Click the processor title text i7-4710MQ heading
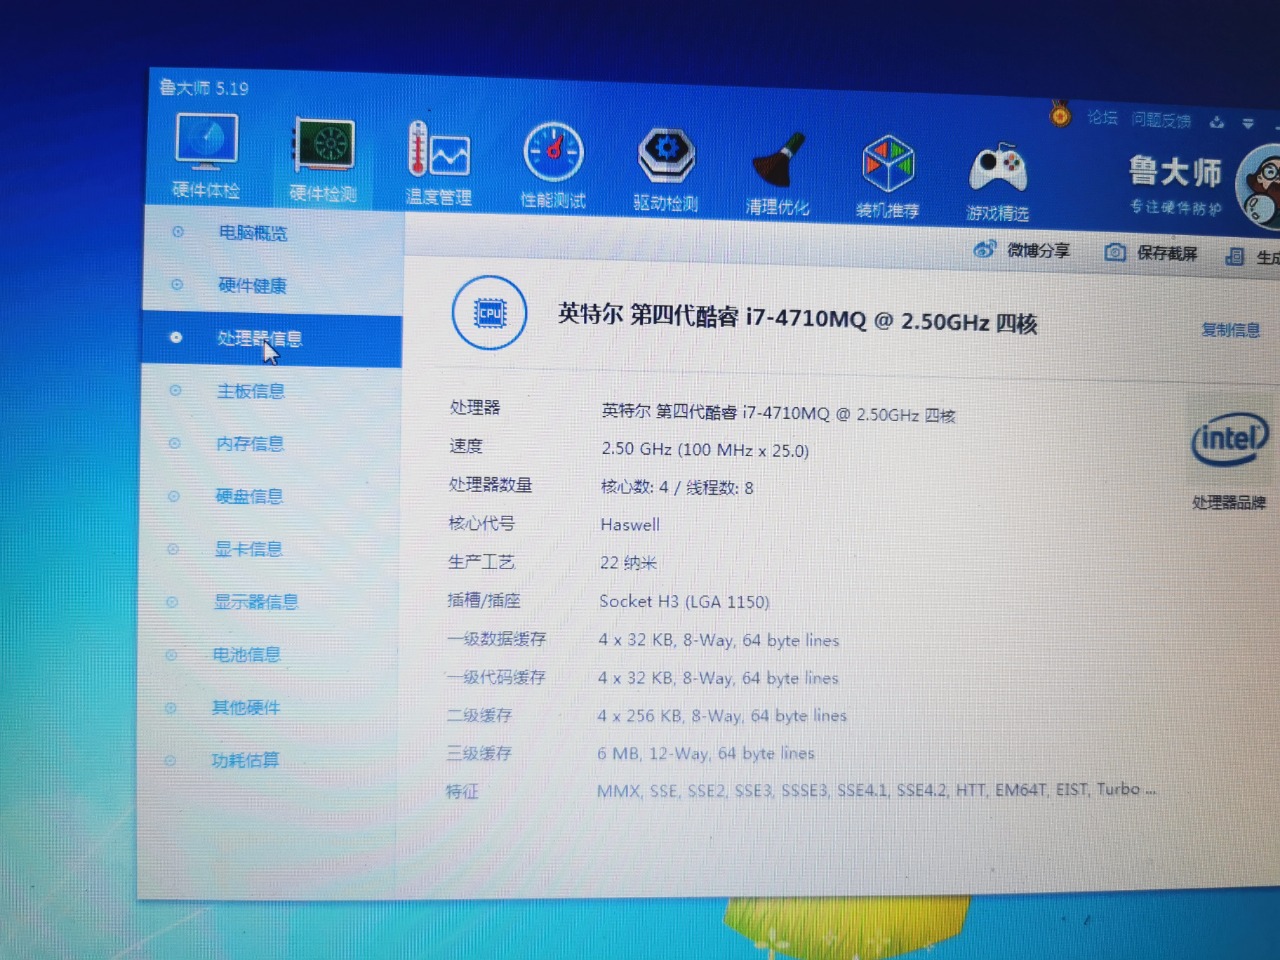Image resolution: width=1280 pixels, height=960 pixels. click(797, 319)
